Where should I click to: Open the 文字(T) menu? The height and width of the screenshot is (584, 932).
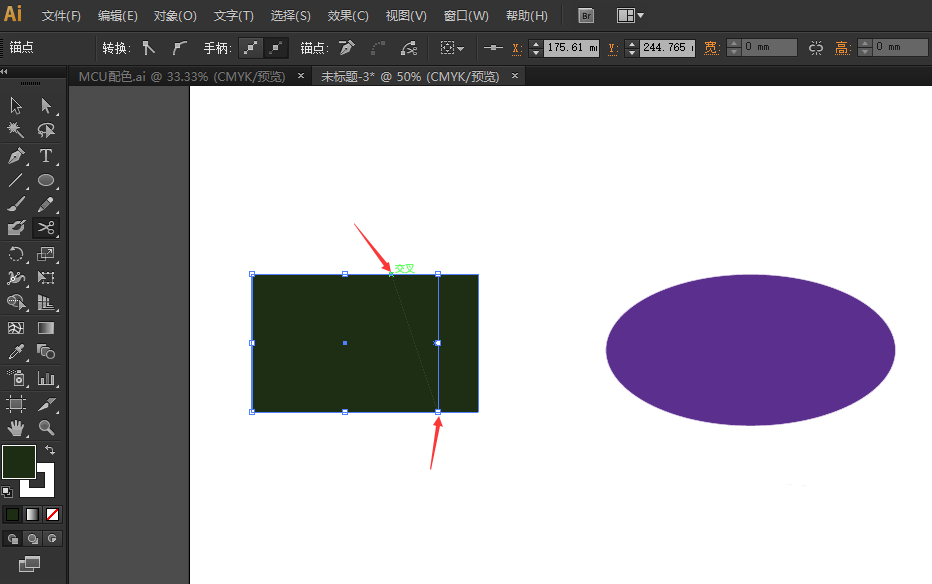click(x=234, y=15)
